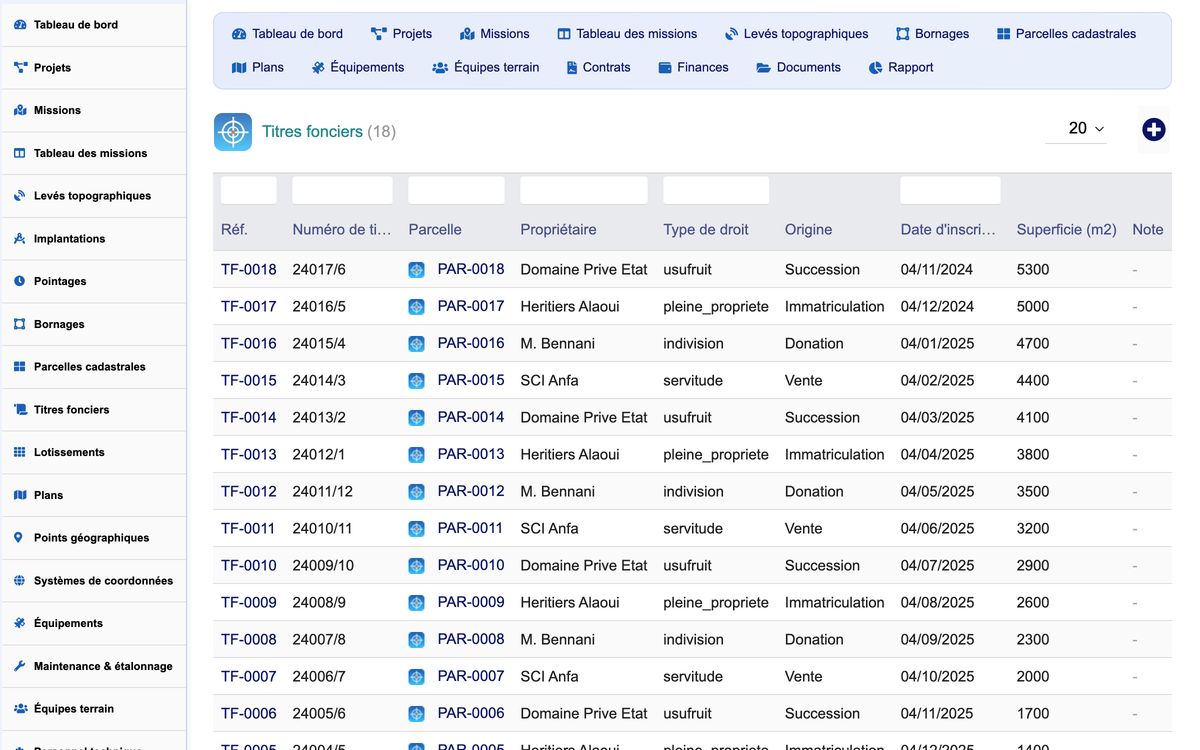The height and width of the screenshot is (750, 1200).
Task: Open Lotissements in the sidebar
Action: click(x=93, y=452)
